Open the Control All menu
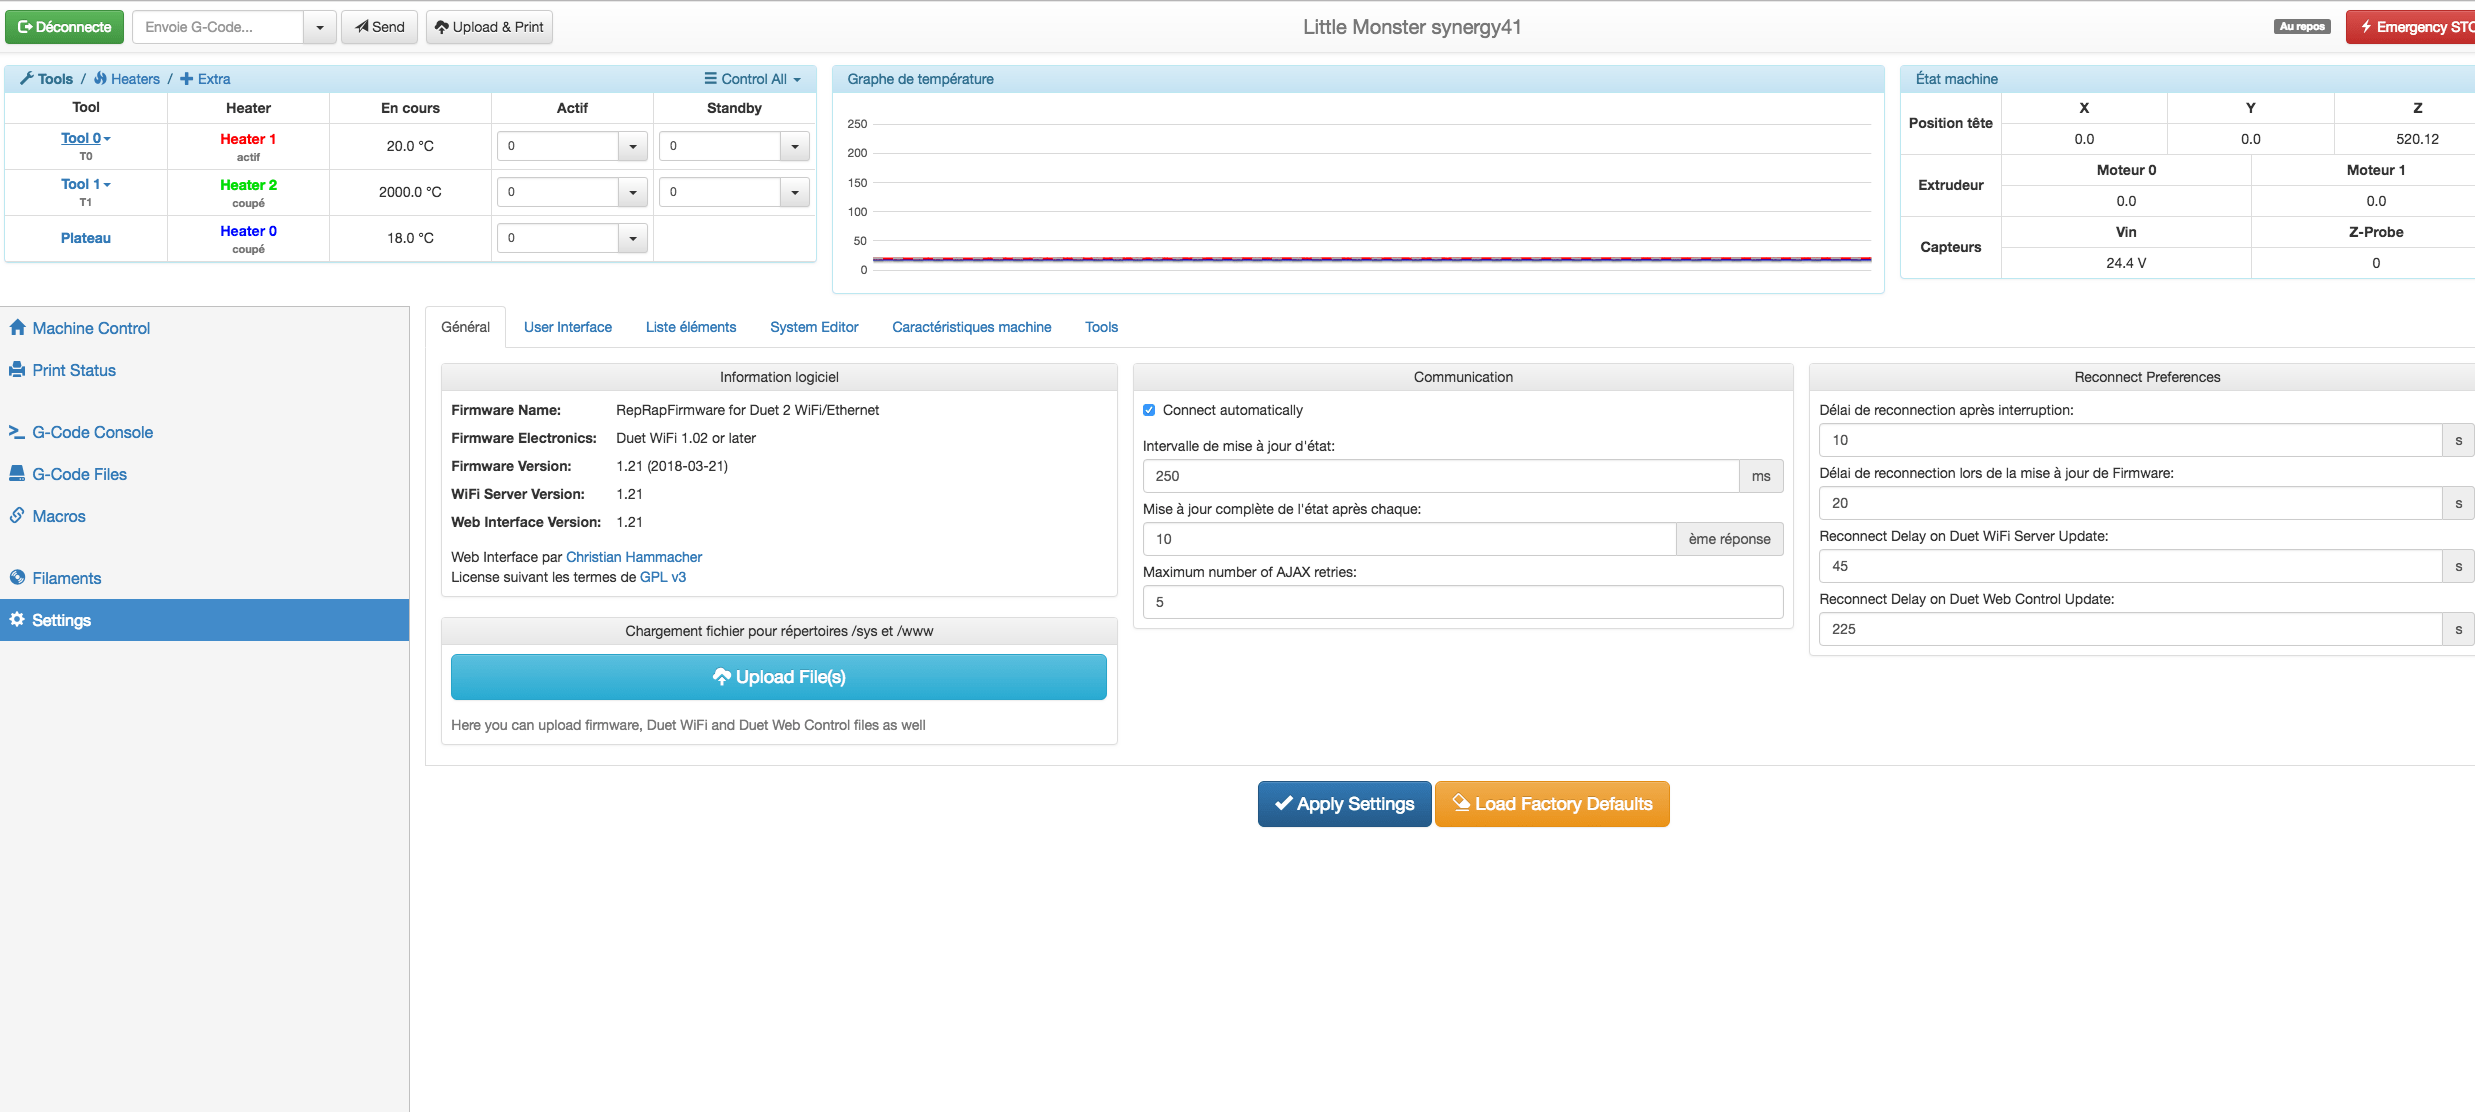This screenshot has height=1112, width=2475. point(752,78)
